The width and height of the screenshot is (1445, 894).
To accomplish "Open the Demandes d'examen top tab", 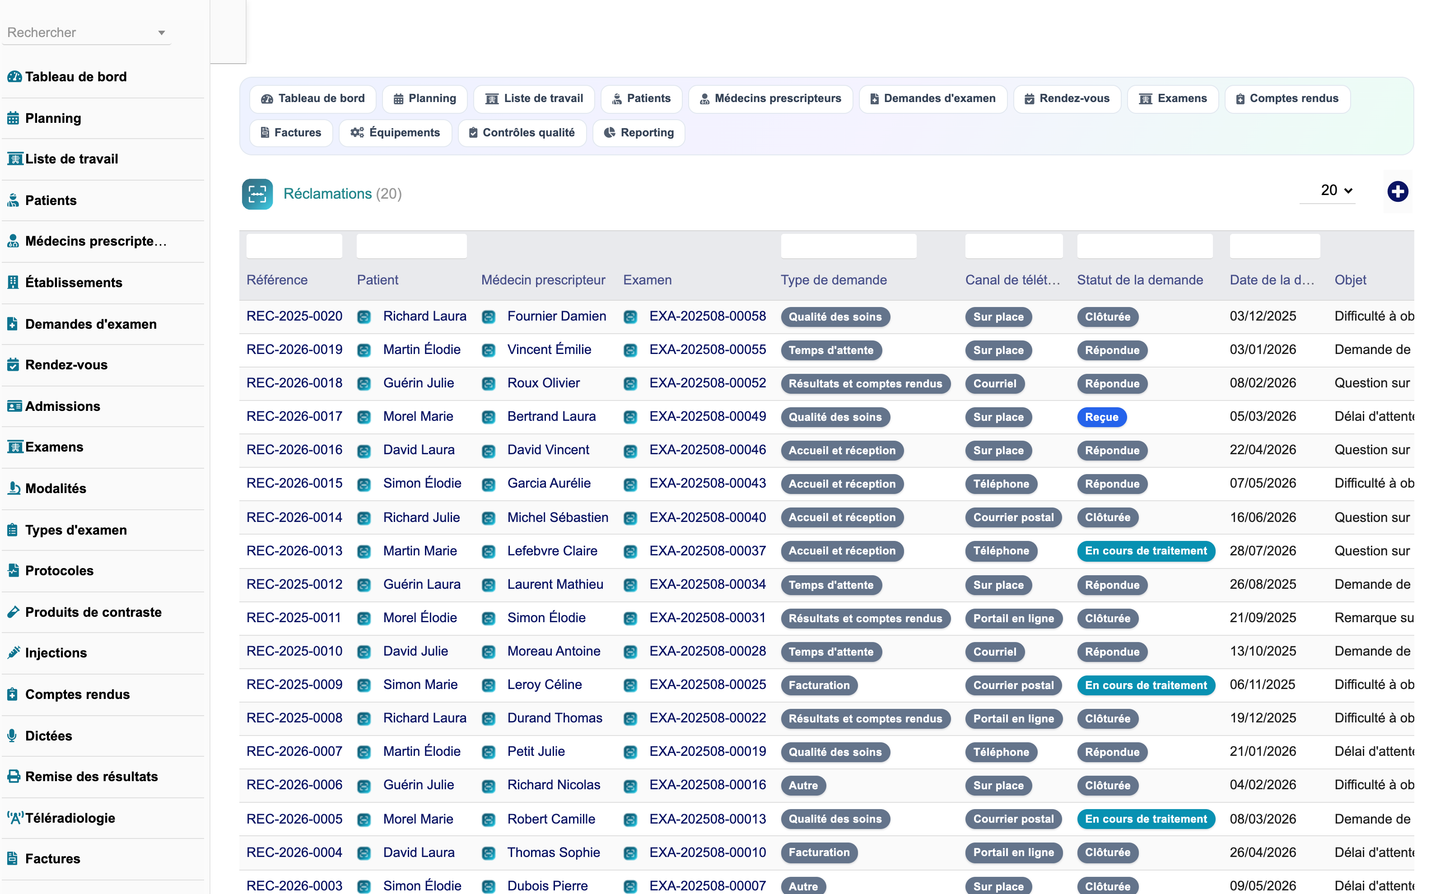I will [x=932, y=99].
